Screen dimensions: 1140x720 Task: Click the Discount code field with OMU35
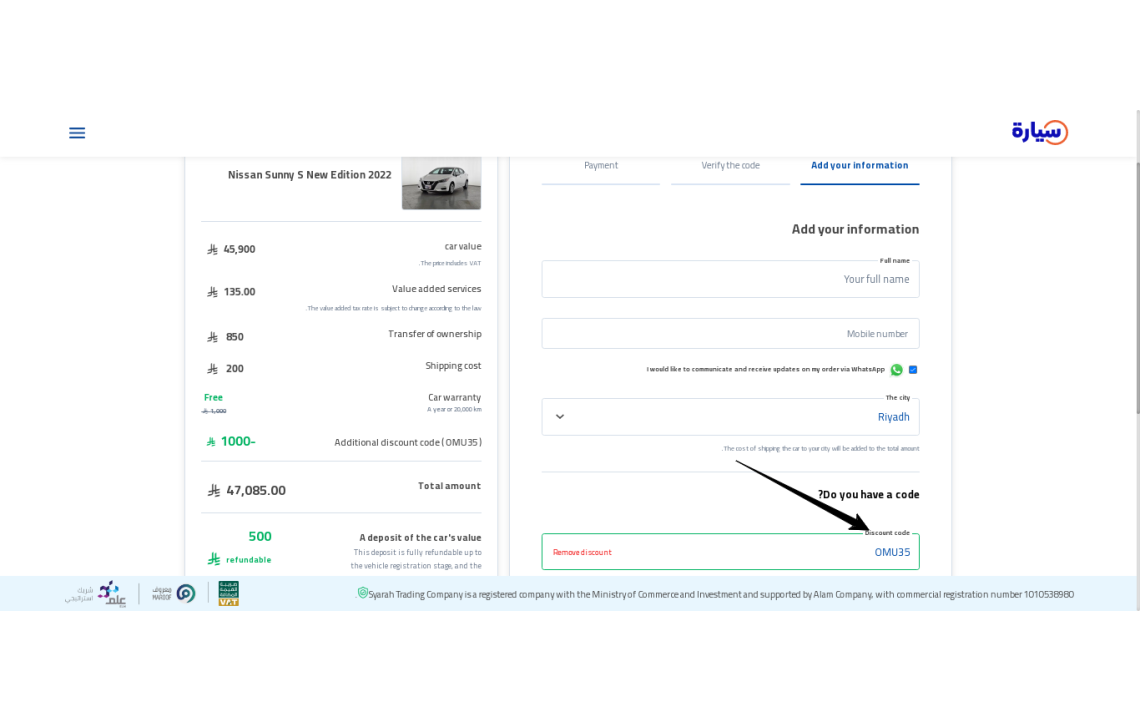730,552
